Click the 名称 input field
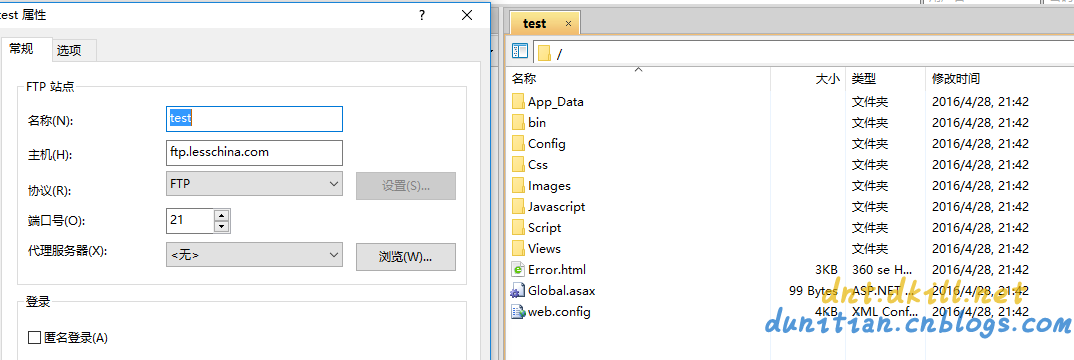 coord(254,118)
